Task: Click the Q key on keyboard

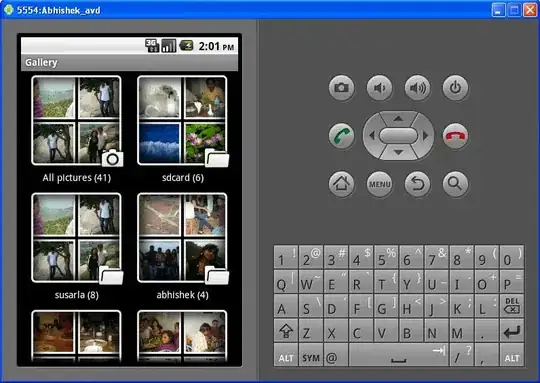Action: (x=286, y=281)
